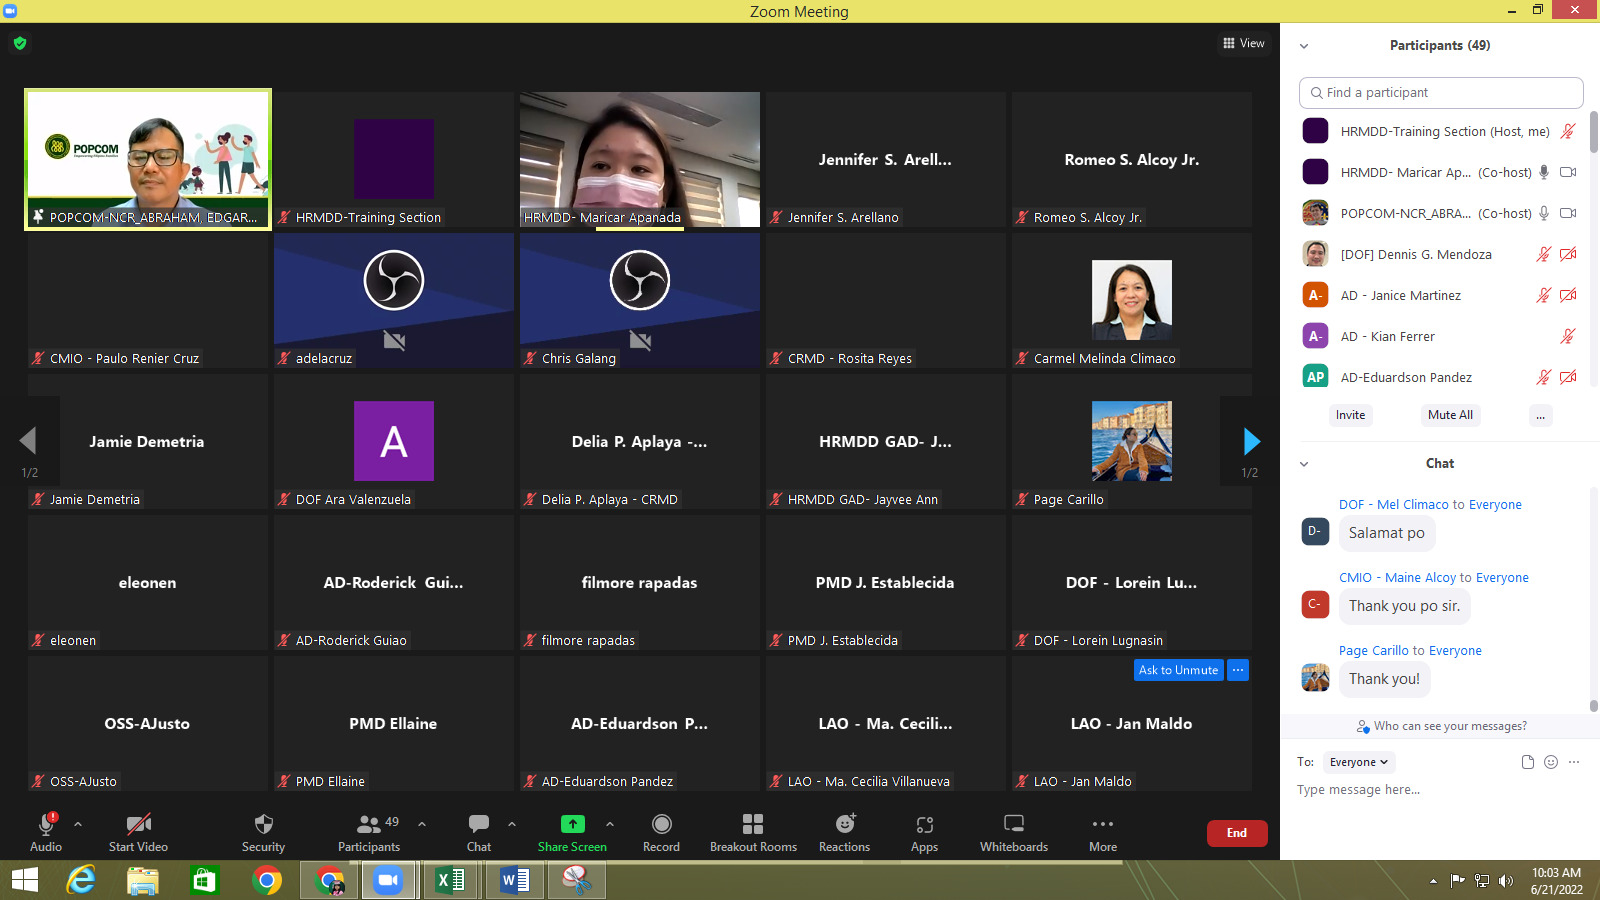Open options ellipsis on the LAO - Jan Maldo tile

pyautogui.click(x=1238, y=670)
